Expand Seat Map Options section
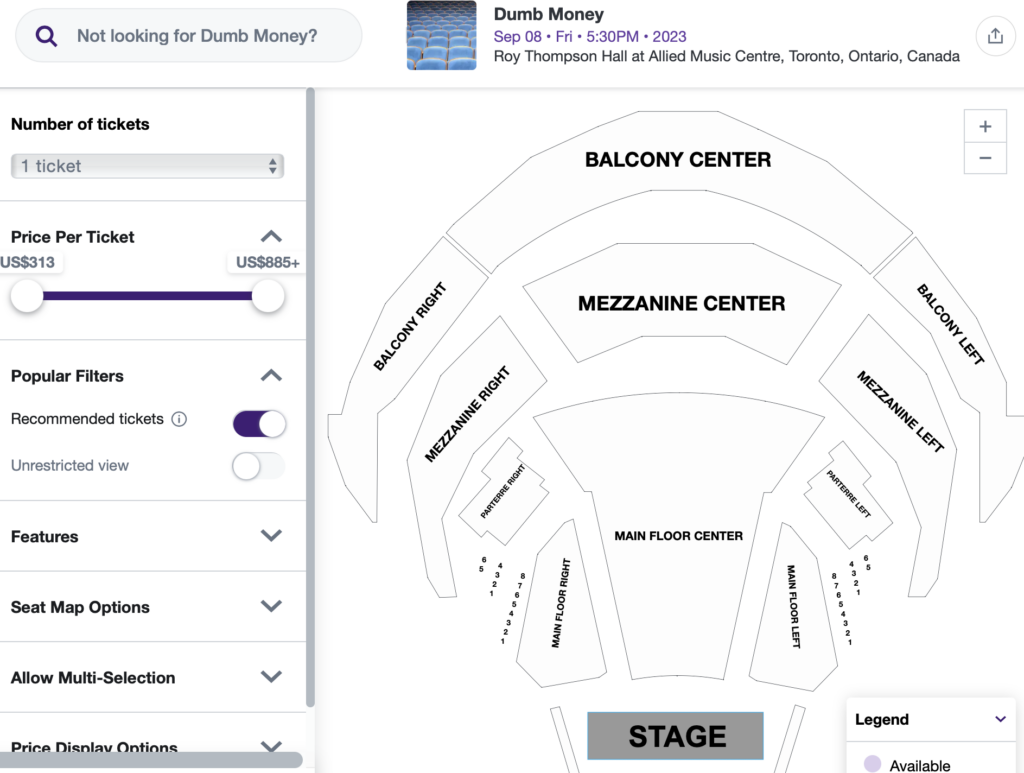 click(x=271, y=606)
